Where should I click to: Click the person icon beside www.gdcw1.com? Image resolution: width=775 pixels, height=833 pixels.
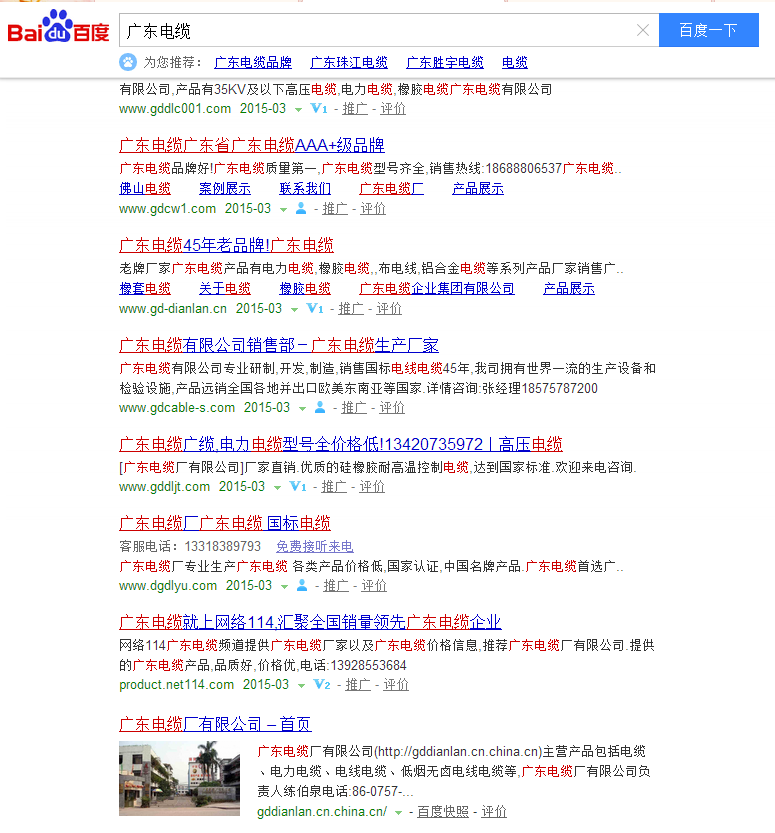pos(301,208)
